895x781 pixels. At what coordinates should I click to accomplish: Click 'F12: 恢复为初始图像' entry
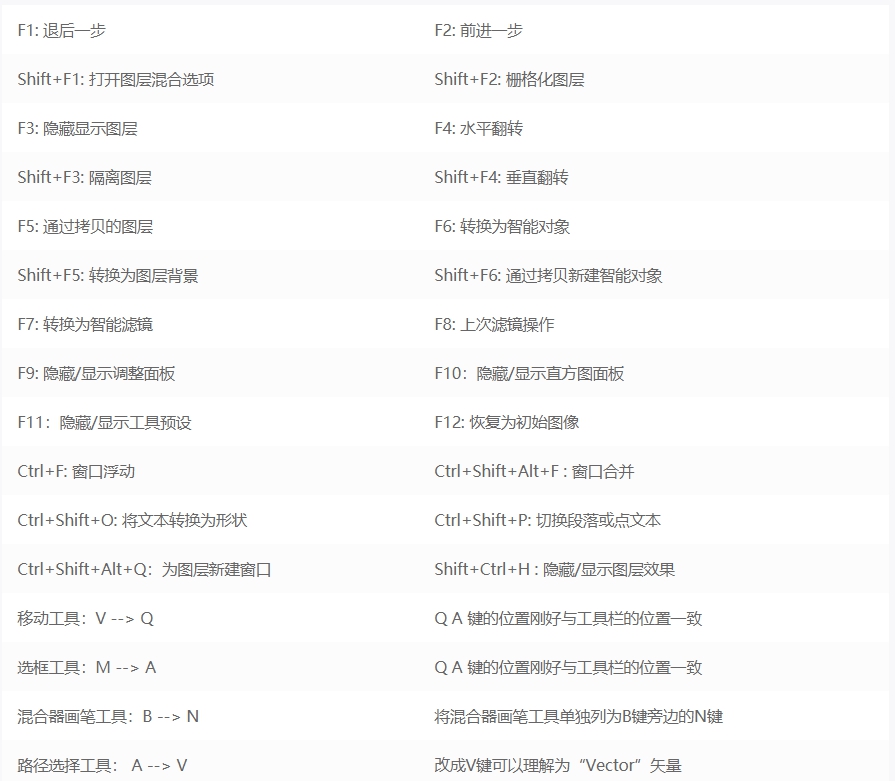click(x=507, y=423)
